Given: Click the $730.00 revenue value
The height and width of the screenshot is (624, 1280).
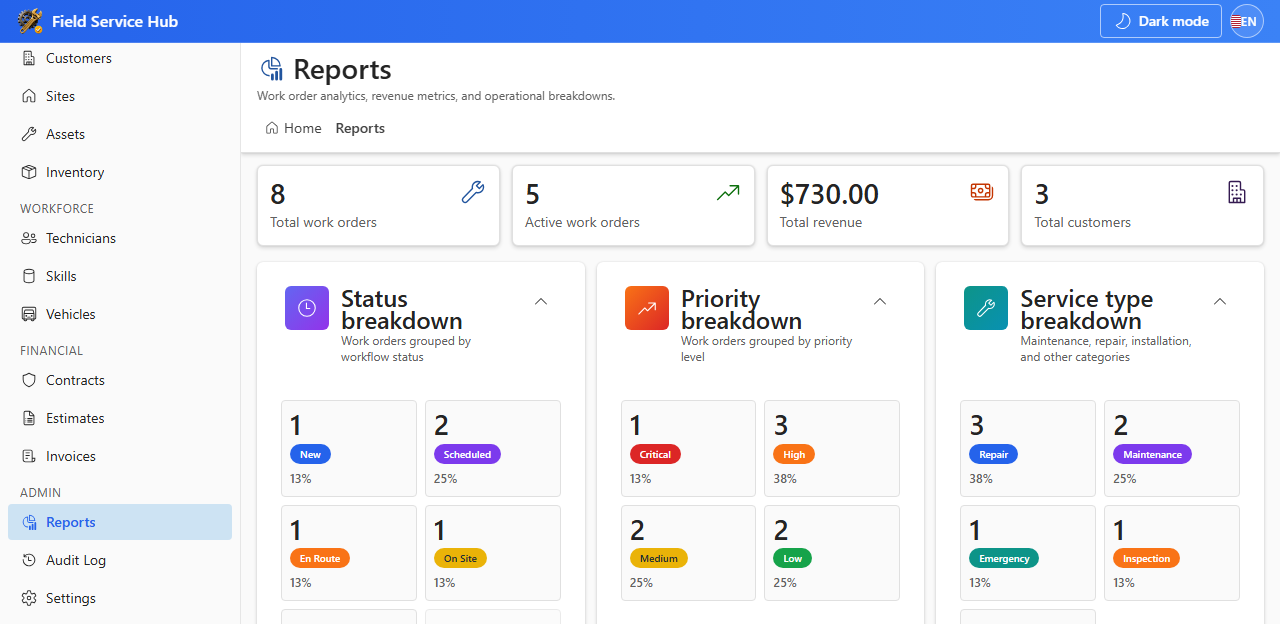Looking at the screenshot, I should (x=830, y=194).
